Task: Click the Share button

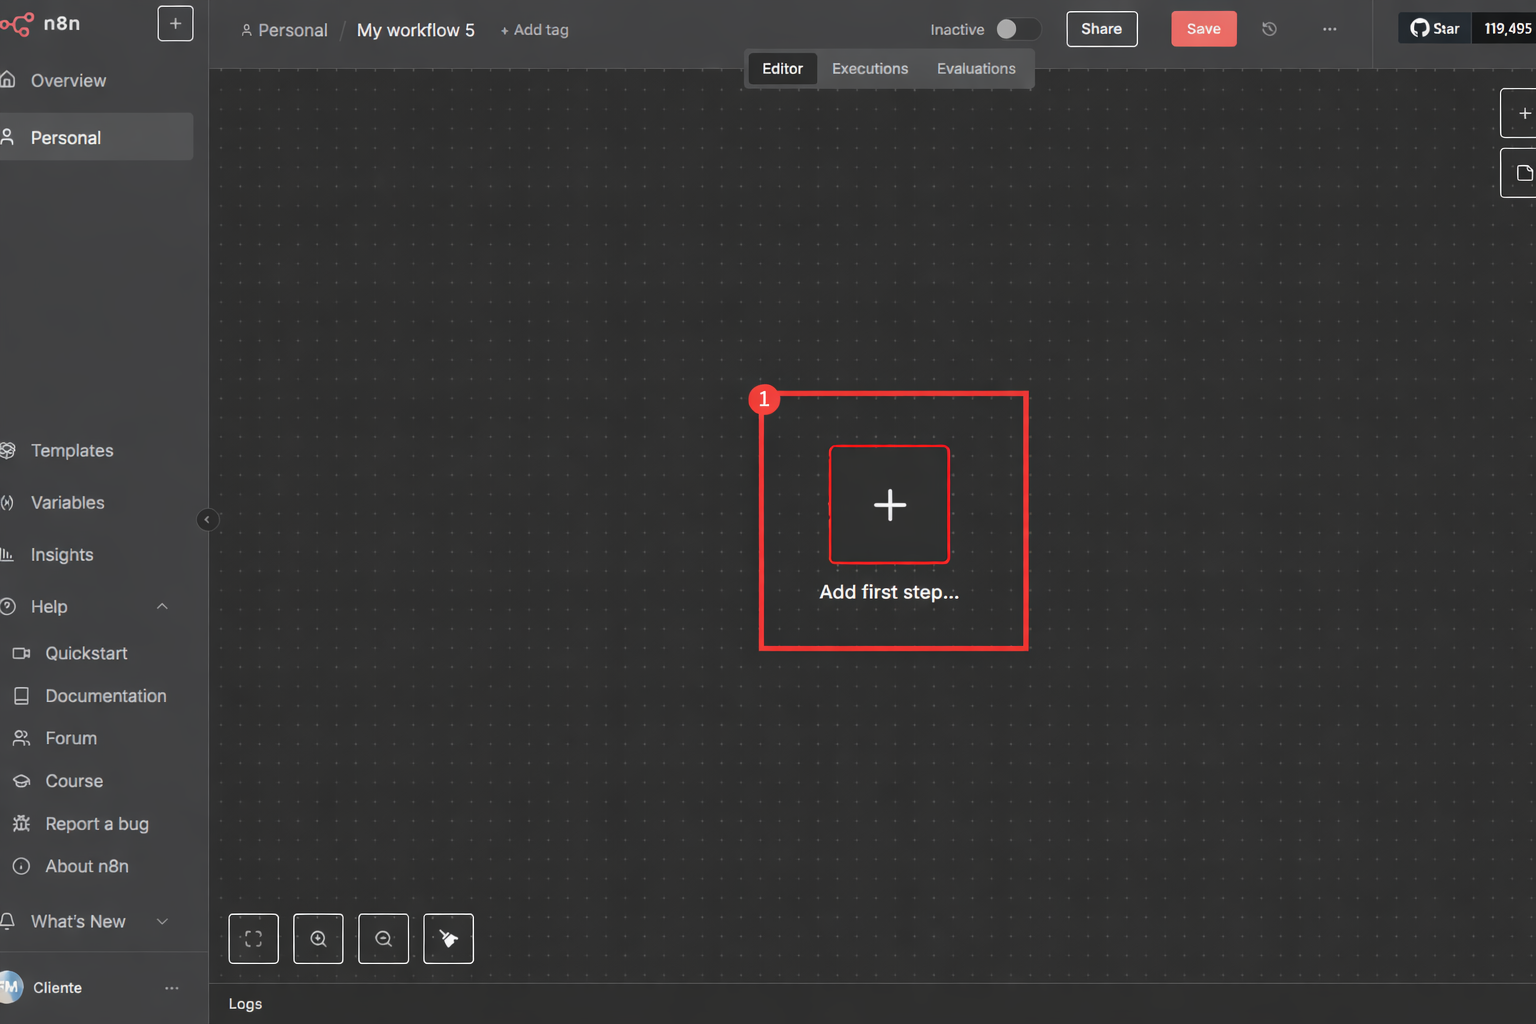Action: click(x=1101, y=29)
